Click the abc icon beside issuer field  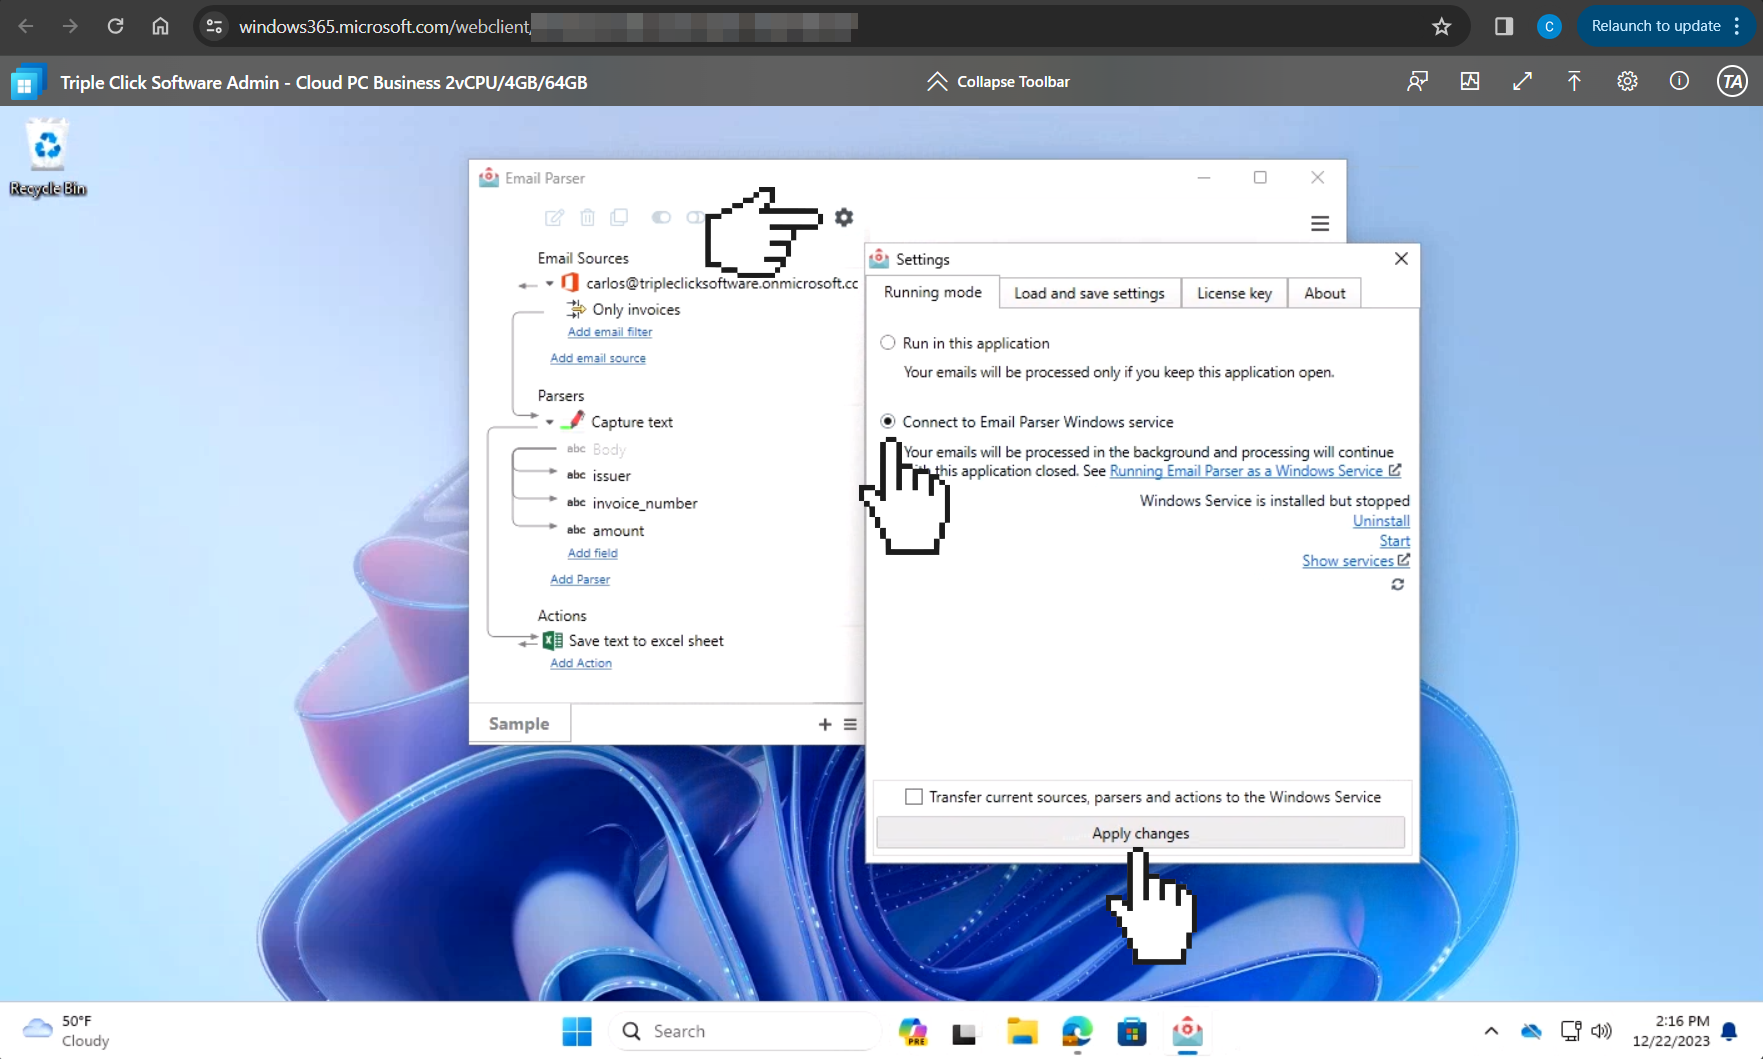coord(576,475)
